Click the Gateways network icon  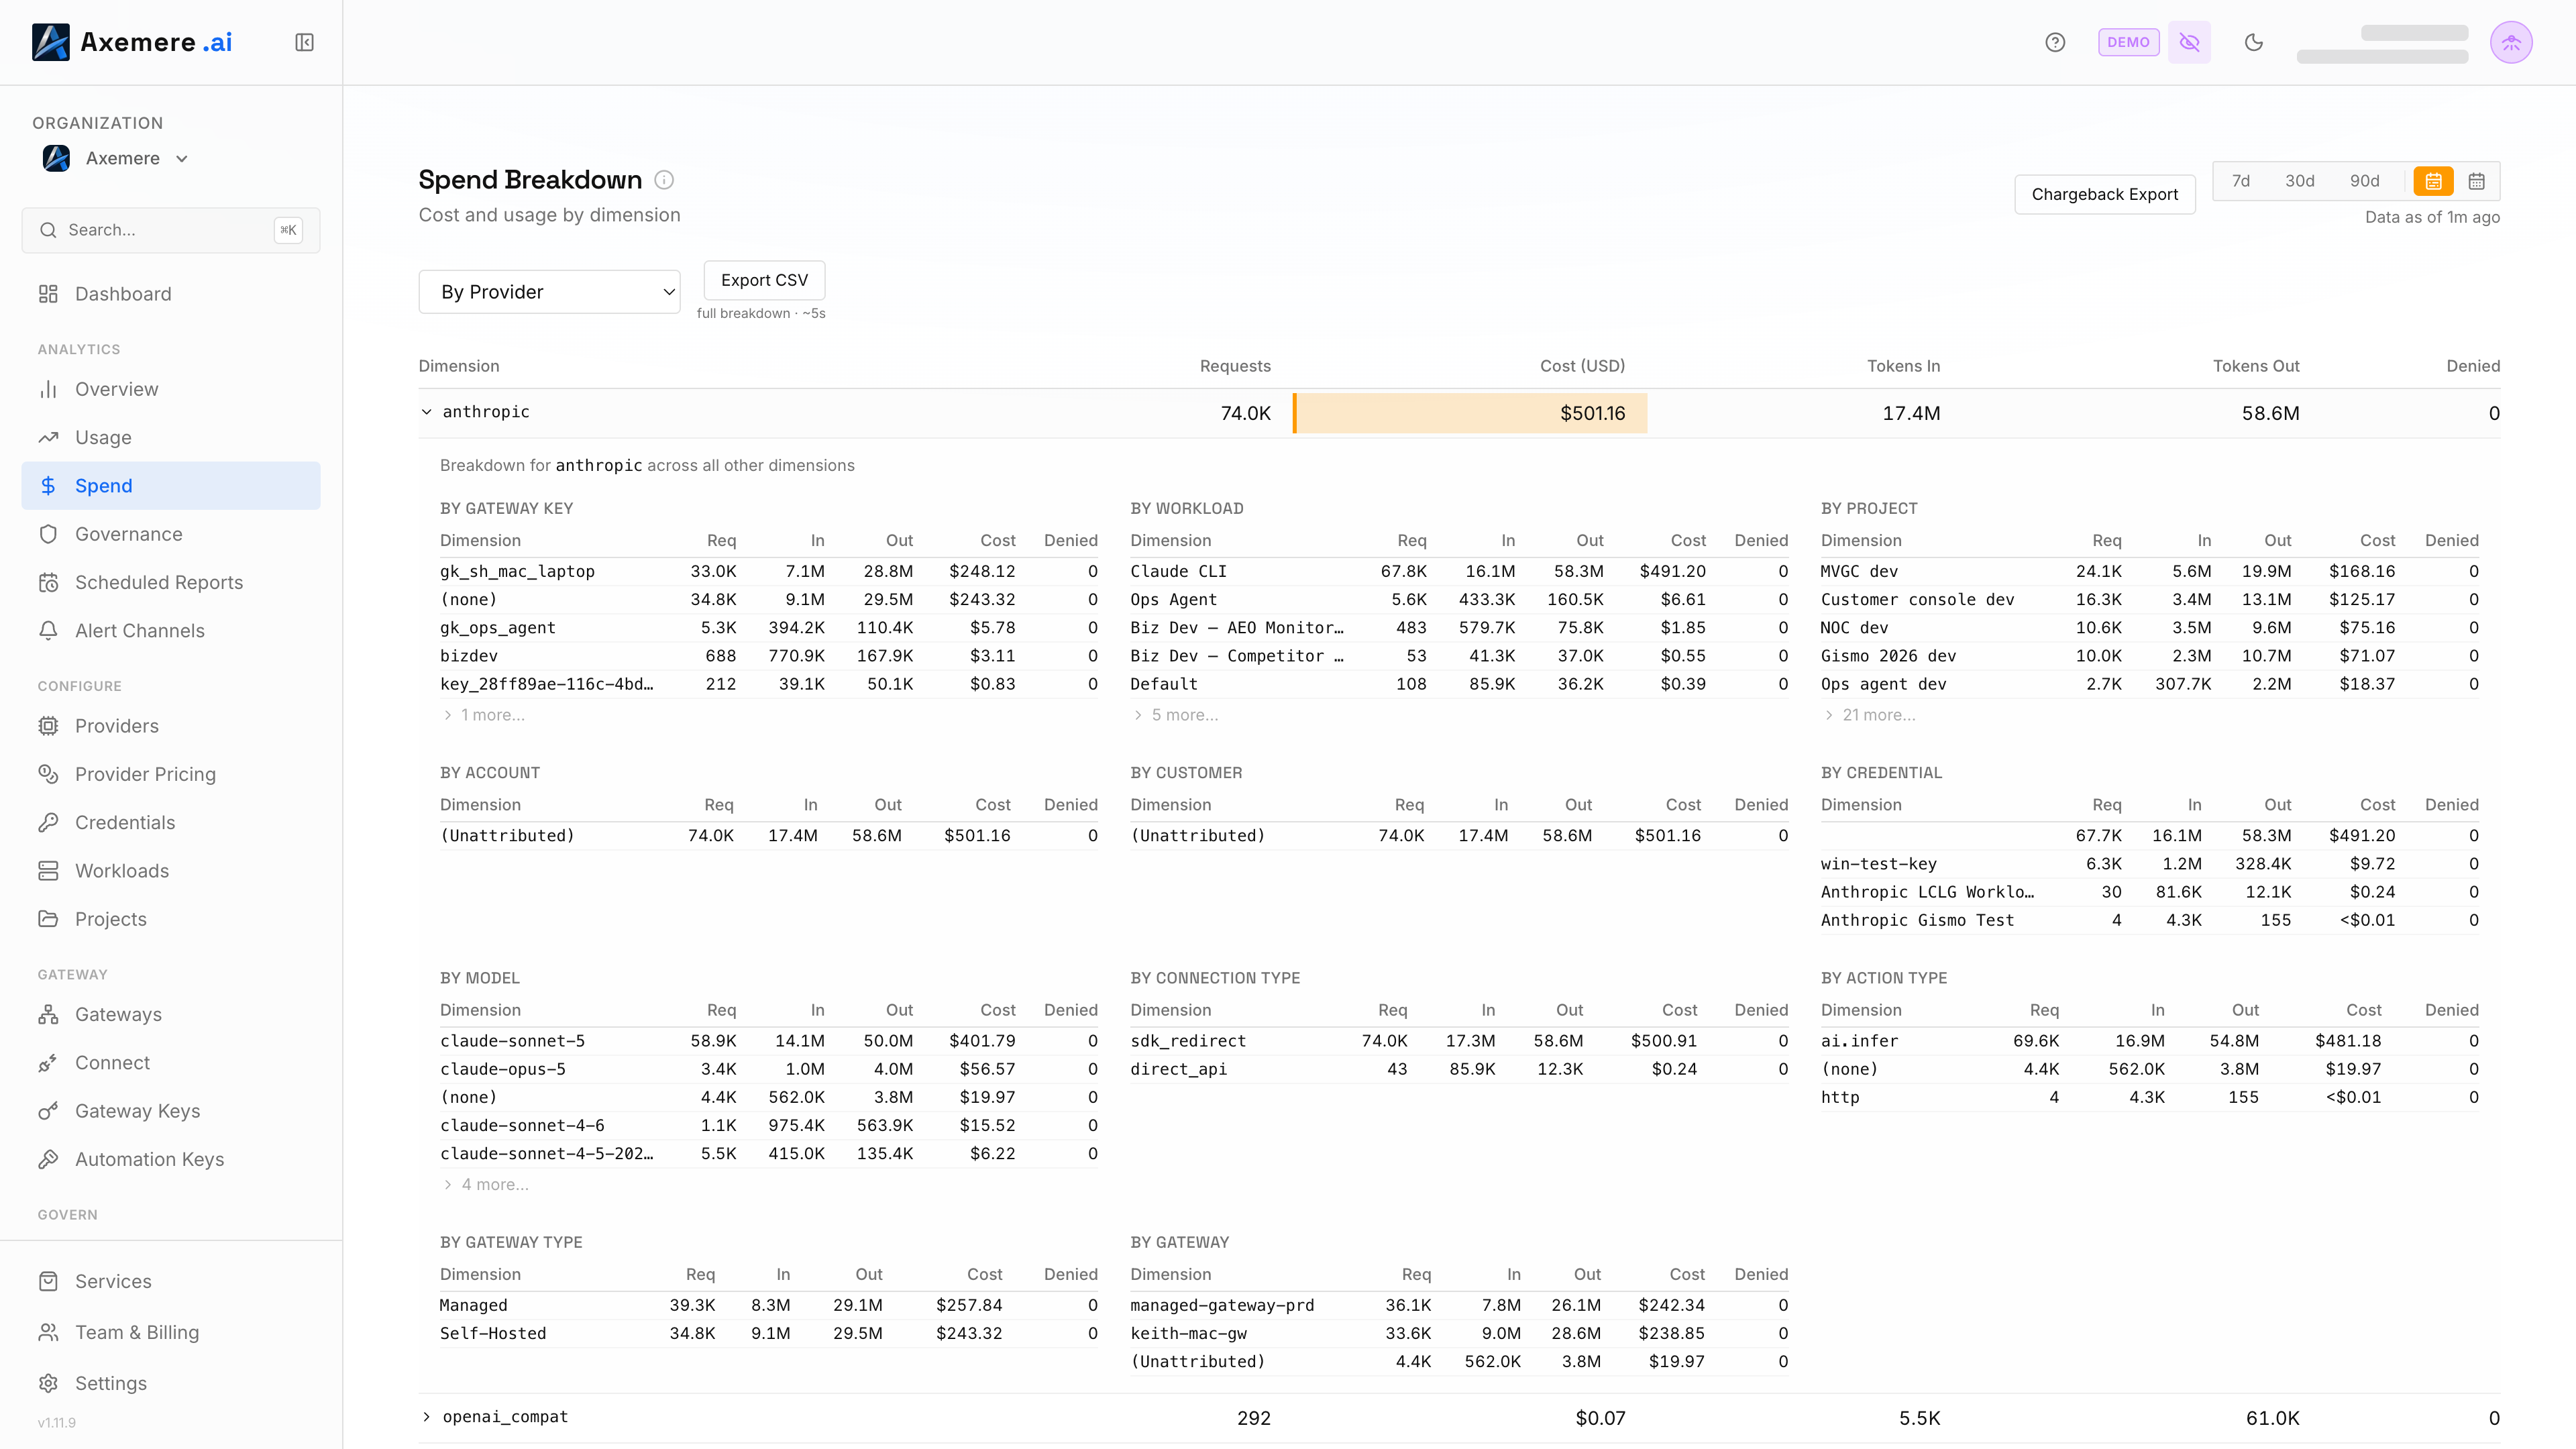(x=48, y=1014)
